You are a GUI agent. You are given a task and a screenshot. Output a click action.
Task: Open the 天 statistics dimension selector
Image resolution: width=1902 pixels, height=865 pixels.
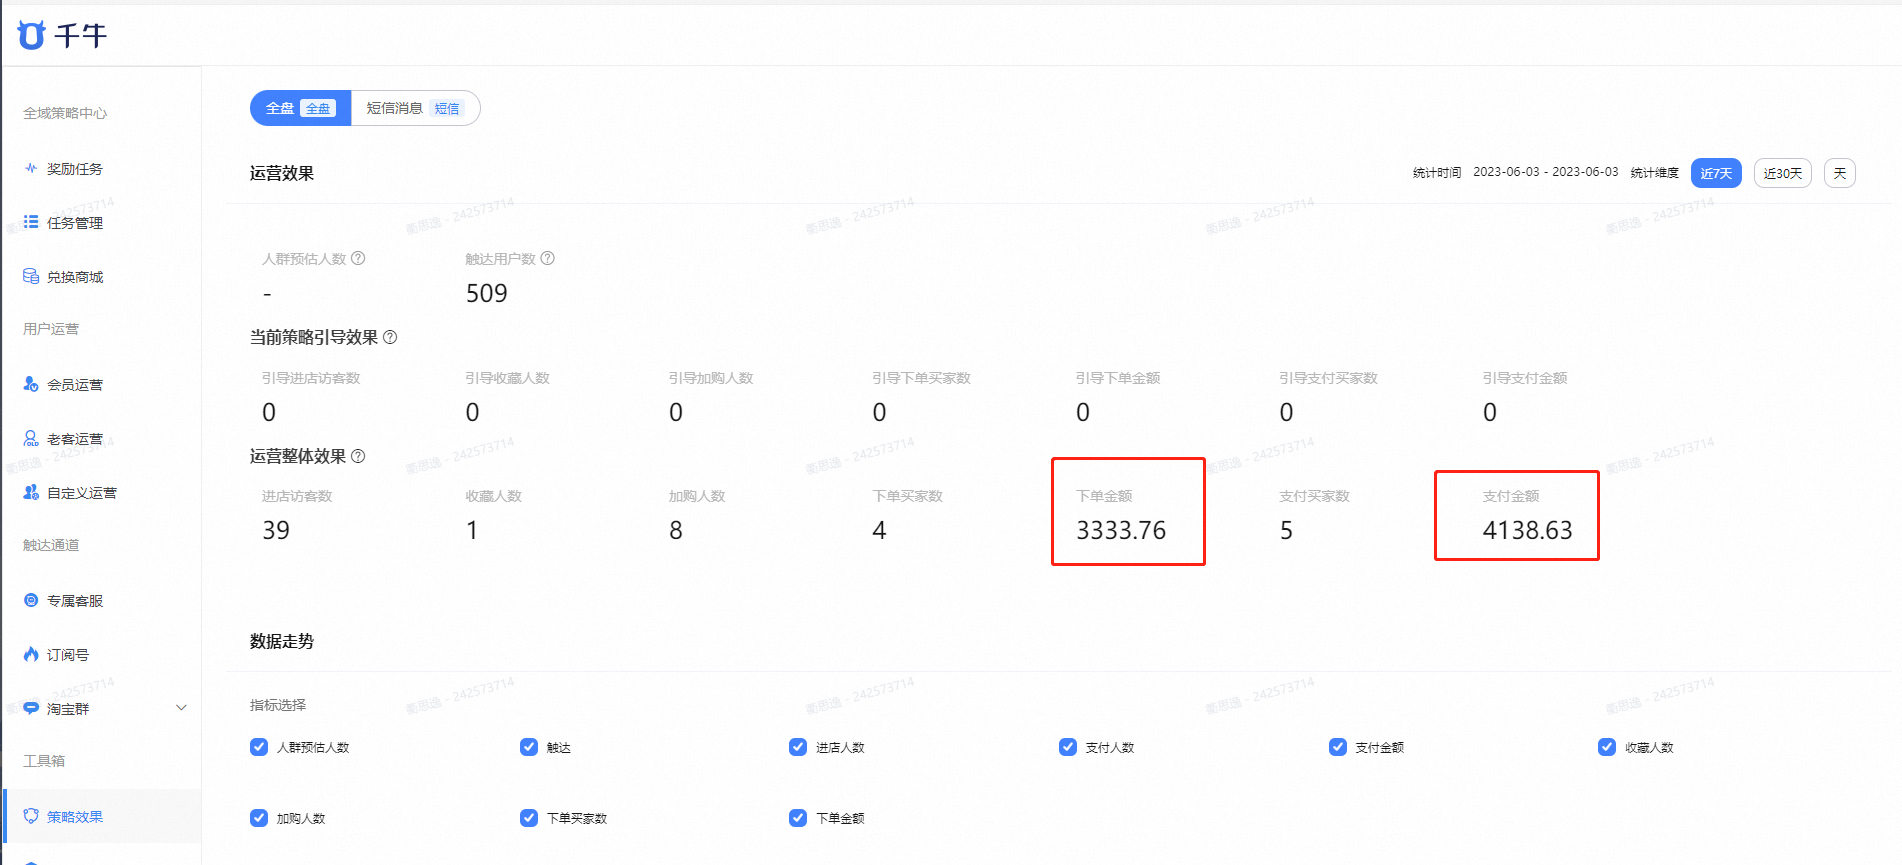[1840, 173]
